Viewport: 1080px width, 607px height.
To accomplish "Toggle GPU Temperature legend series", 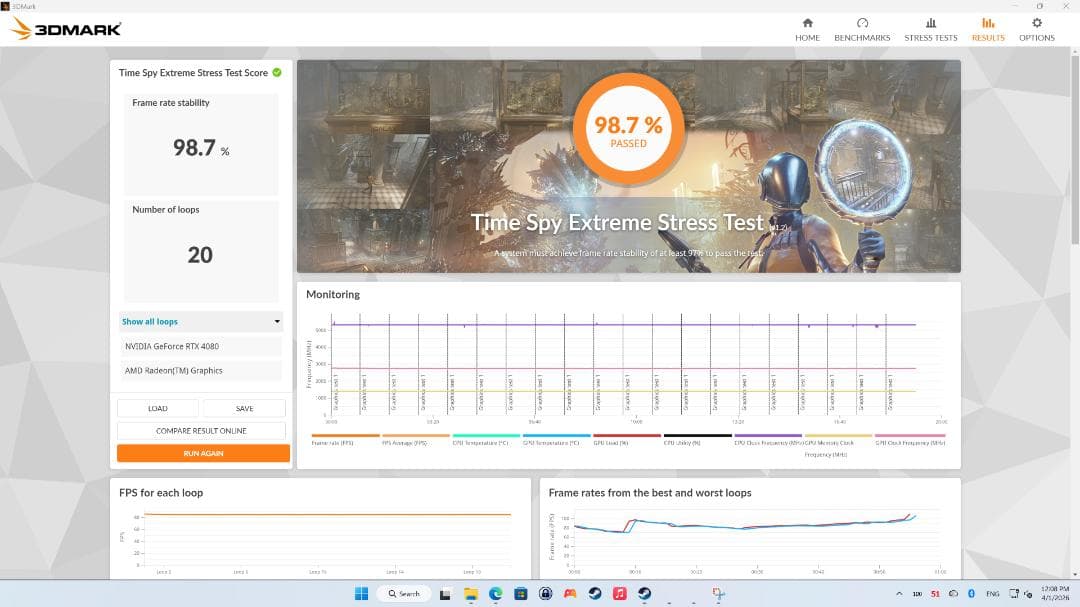I will pyautogui.click(x=557, y=440).
